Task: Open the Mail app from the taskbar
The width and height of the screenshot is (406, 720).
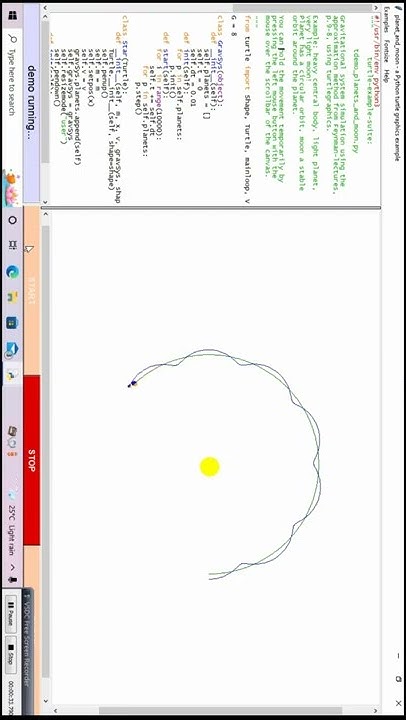Action: click(x=12, y=349)
